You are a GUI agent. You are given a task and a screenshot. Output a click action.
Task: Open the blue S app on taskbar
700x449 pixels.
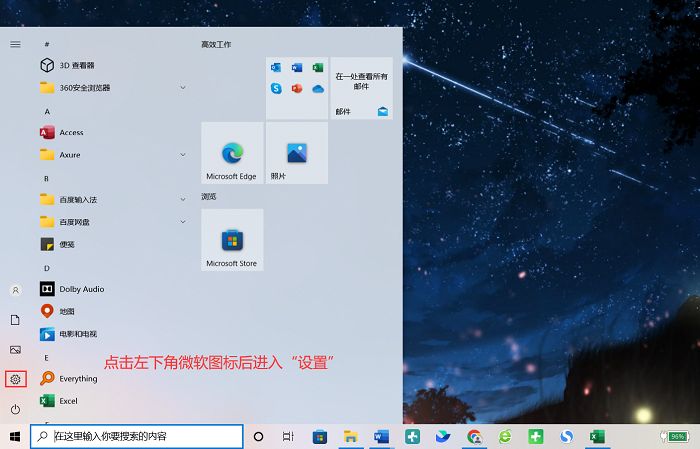567,437
